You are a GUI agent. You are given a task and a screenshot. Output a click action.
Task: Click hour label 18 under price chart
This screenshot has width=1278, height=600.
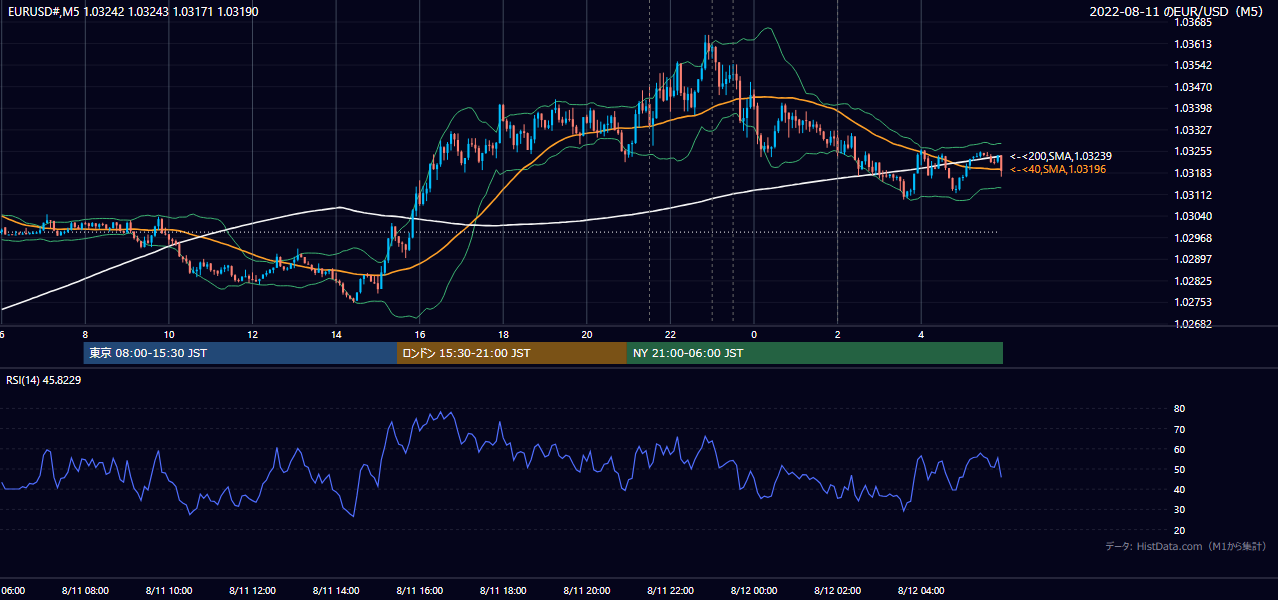[503, 334]
